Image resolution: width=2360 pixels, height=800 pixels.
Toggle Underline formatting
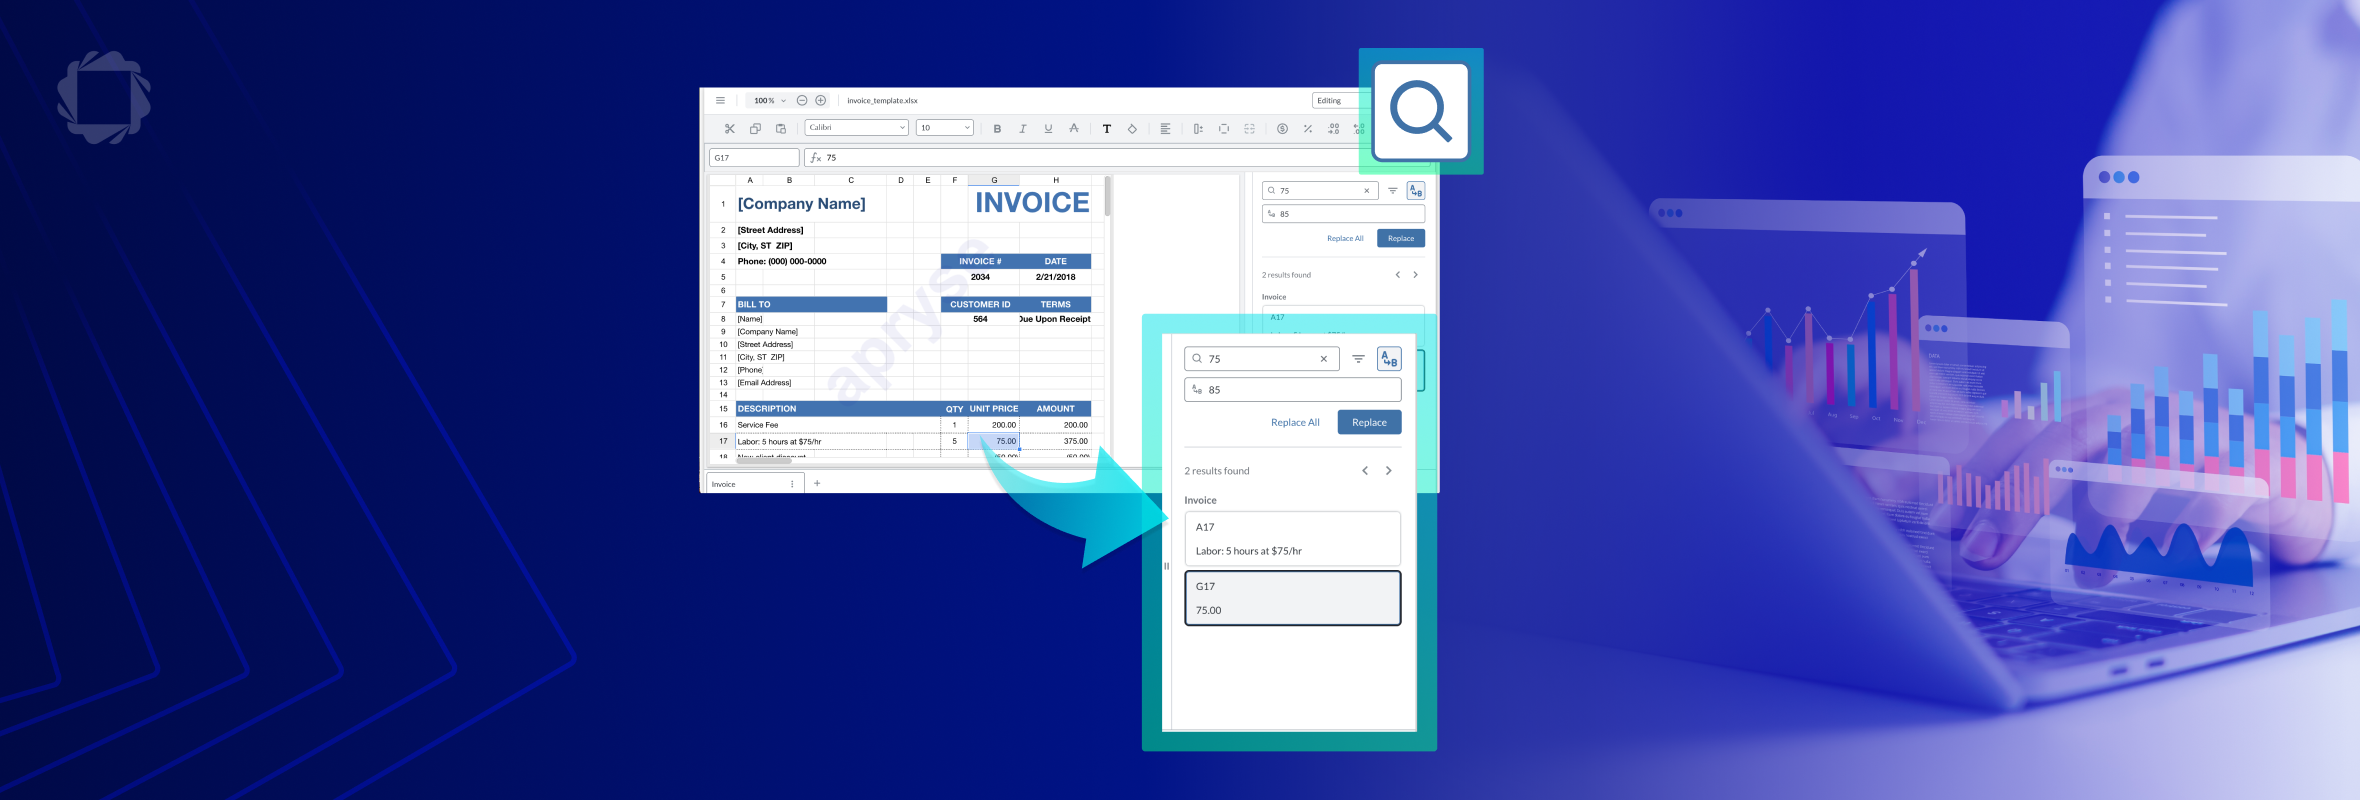point(1048,128)
